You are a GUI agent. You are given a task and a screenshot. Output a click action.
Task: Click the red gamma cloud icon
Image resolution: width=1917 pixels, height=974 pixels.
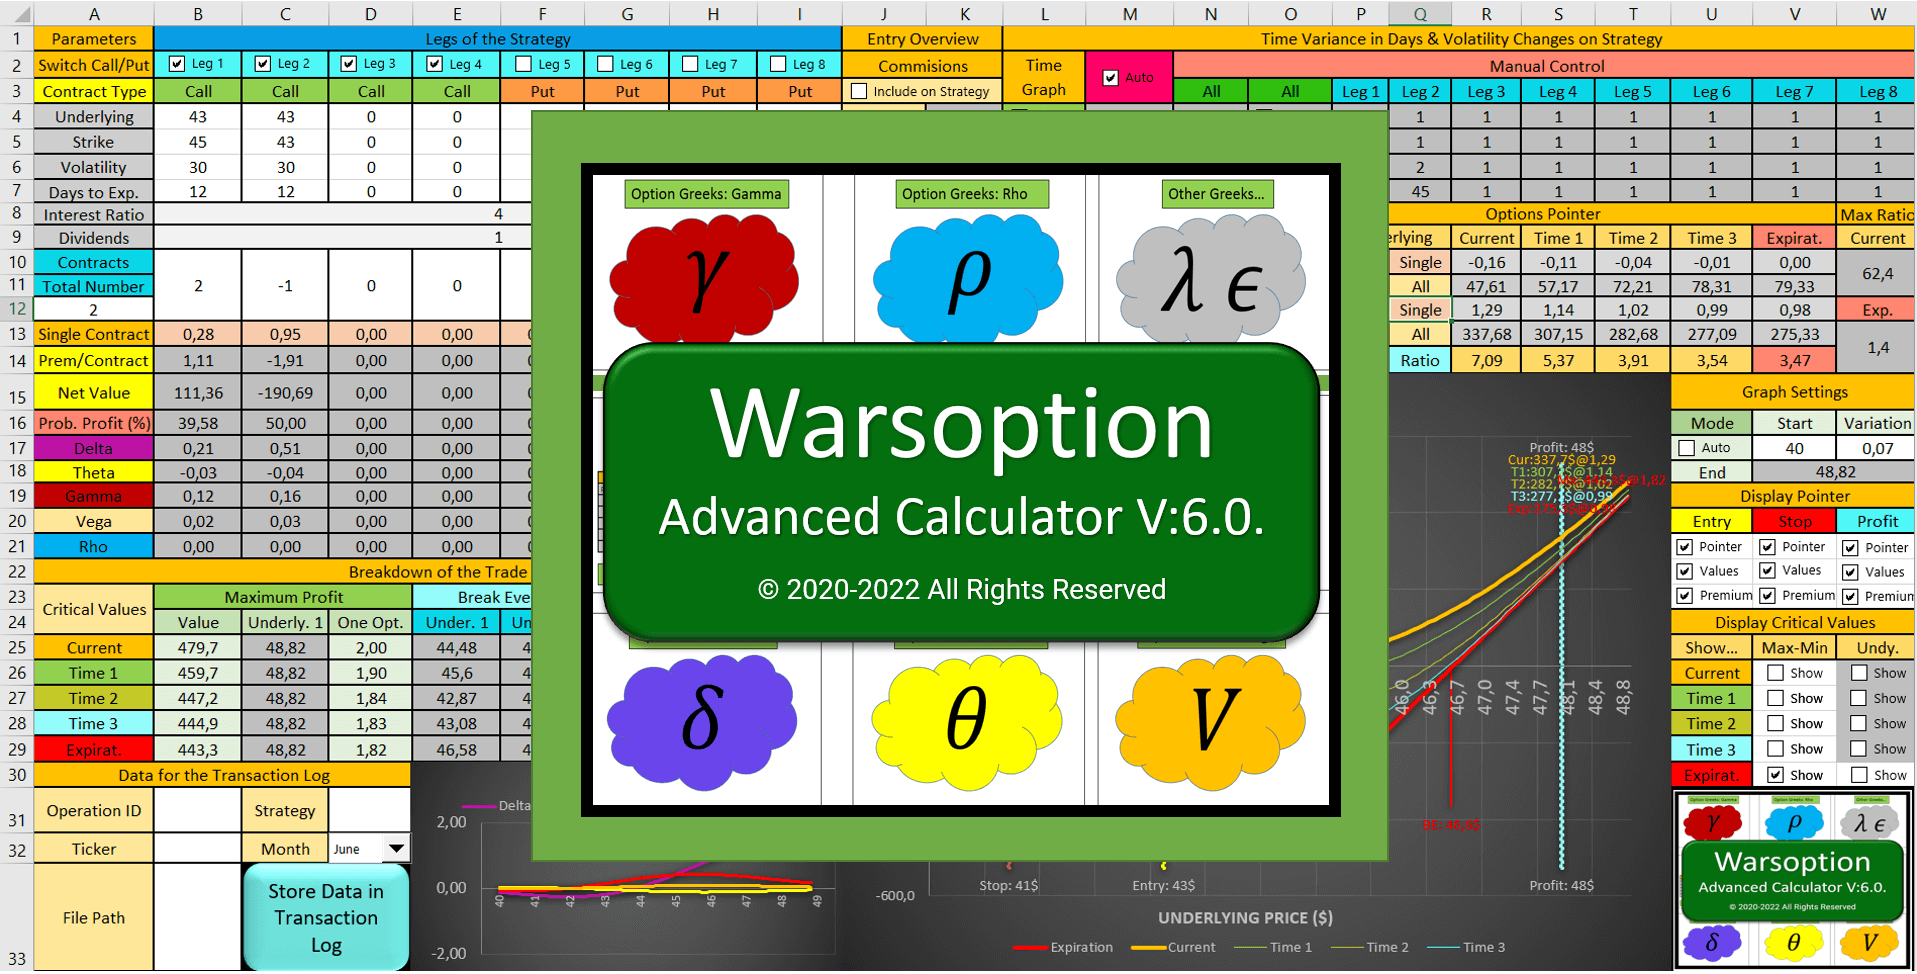[704, 280]
